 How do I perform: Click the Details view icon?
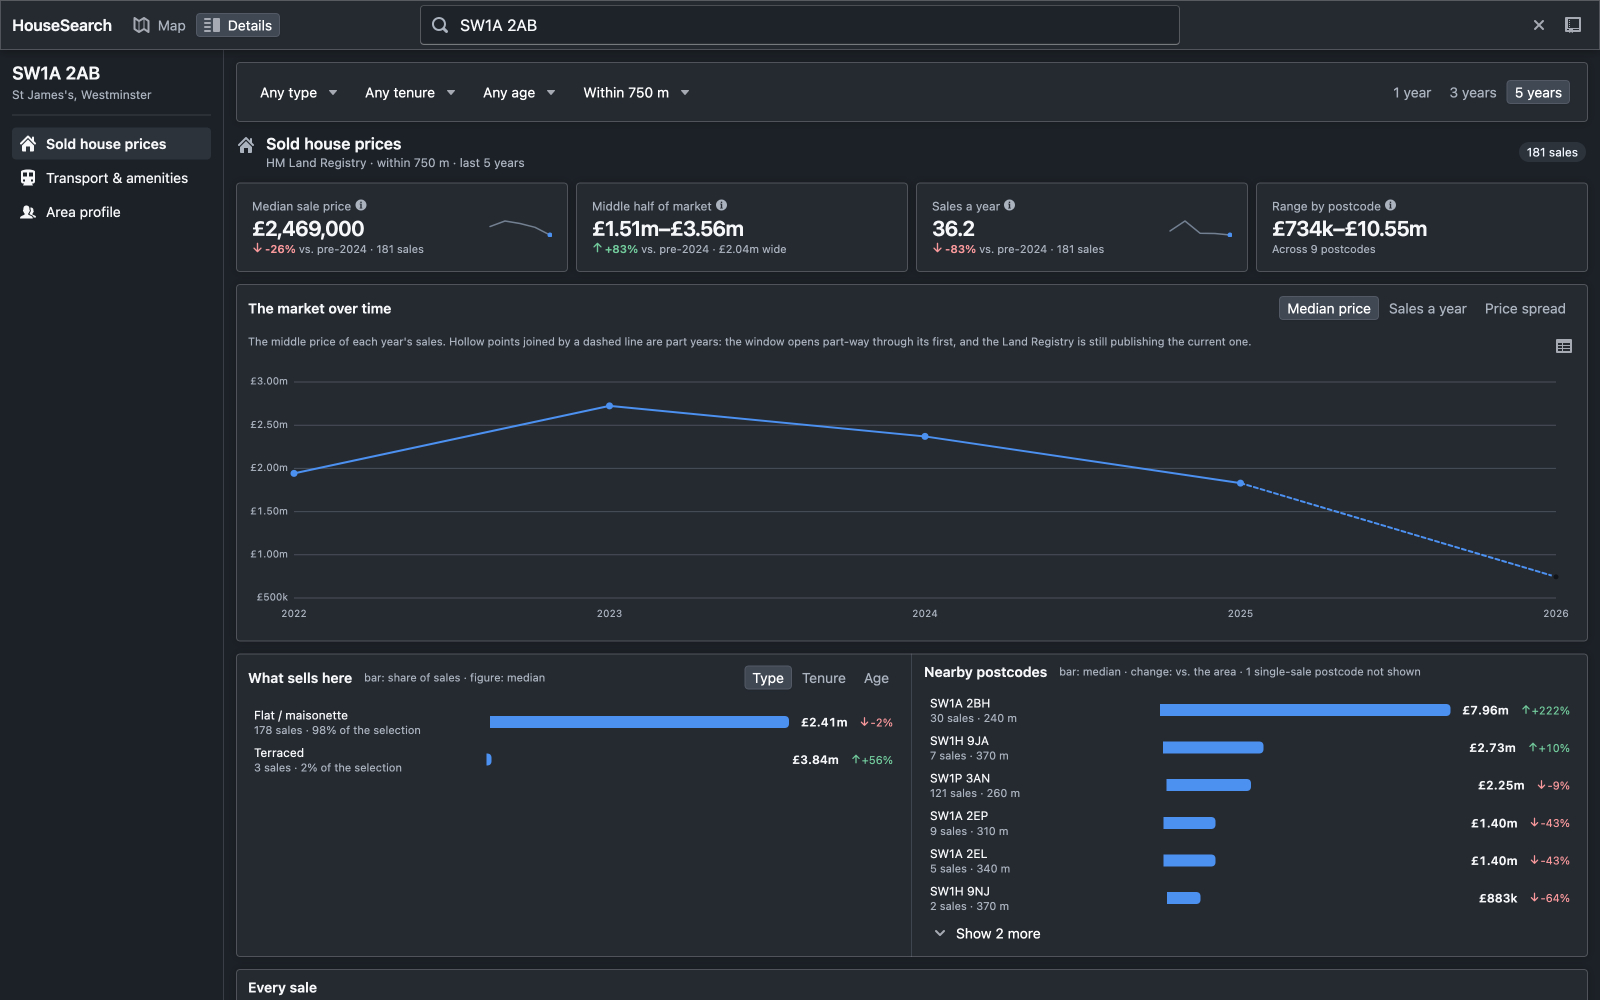(212, 25)
